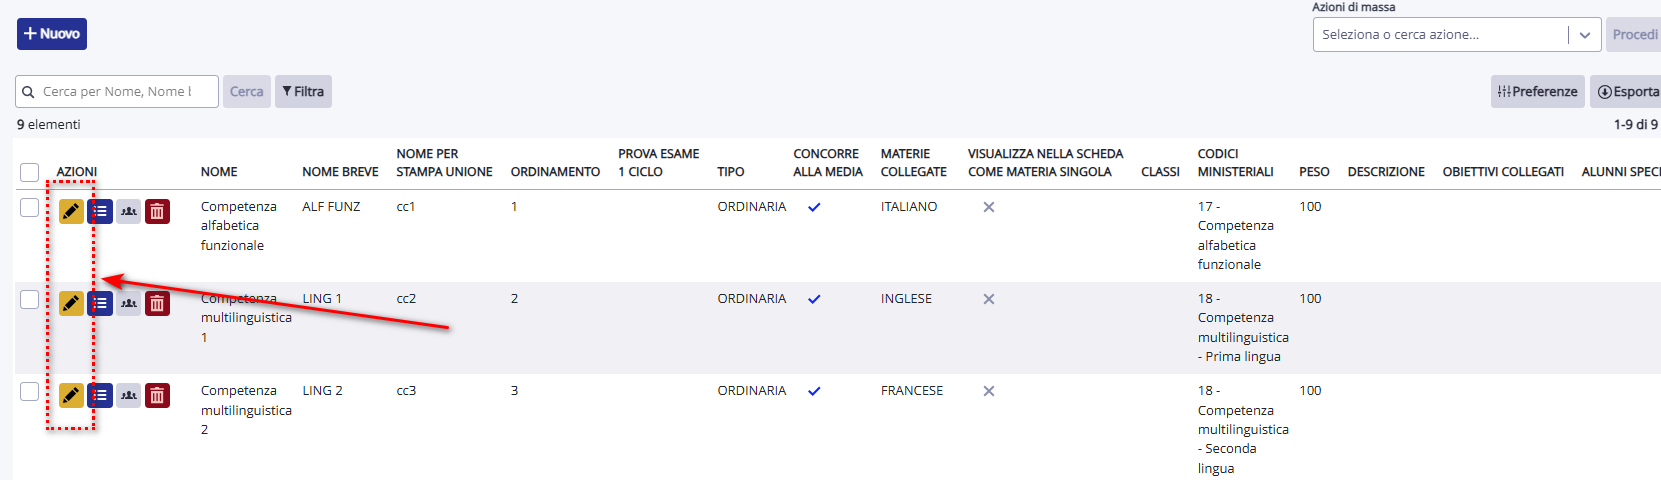Export the list with Esporta button

(1627, 91)
